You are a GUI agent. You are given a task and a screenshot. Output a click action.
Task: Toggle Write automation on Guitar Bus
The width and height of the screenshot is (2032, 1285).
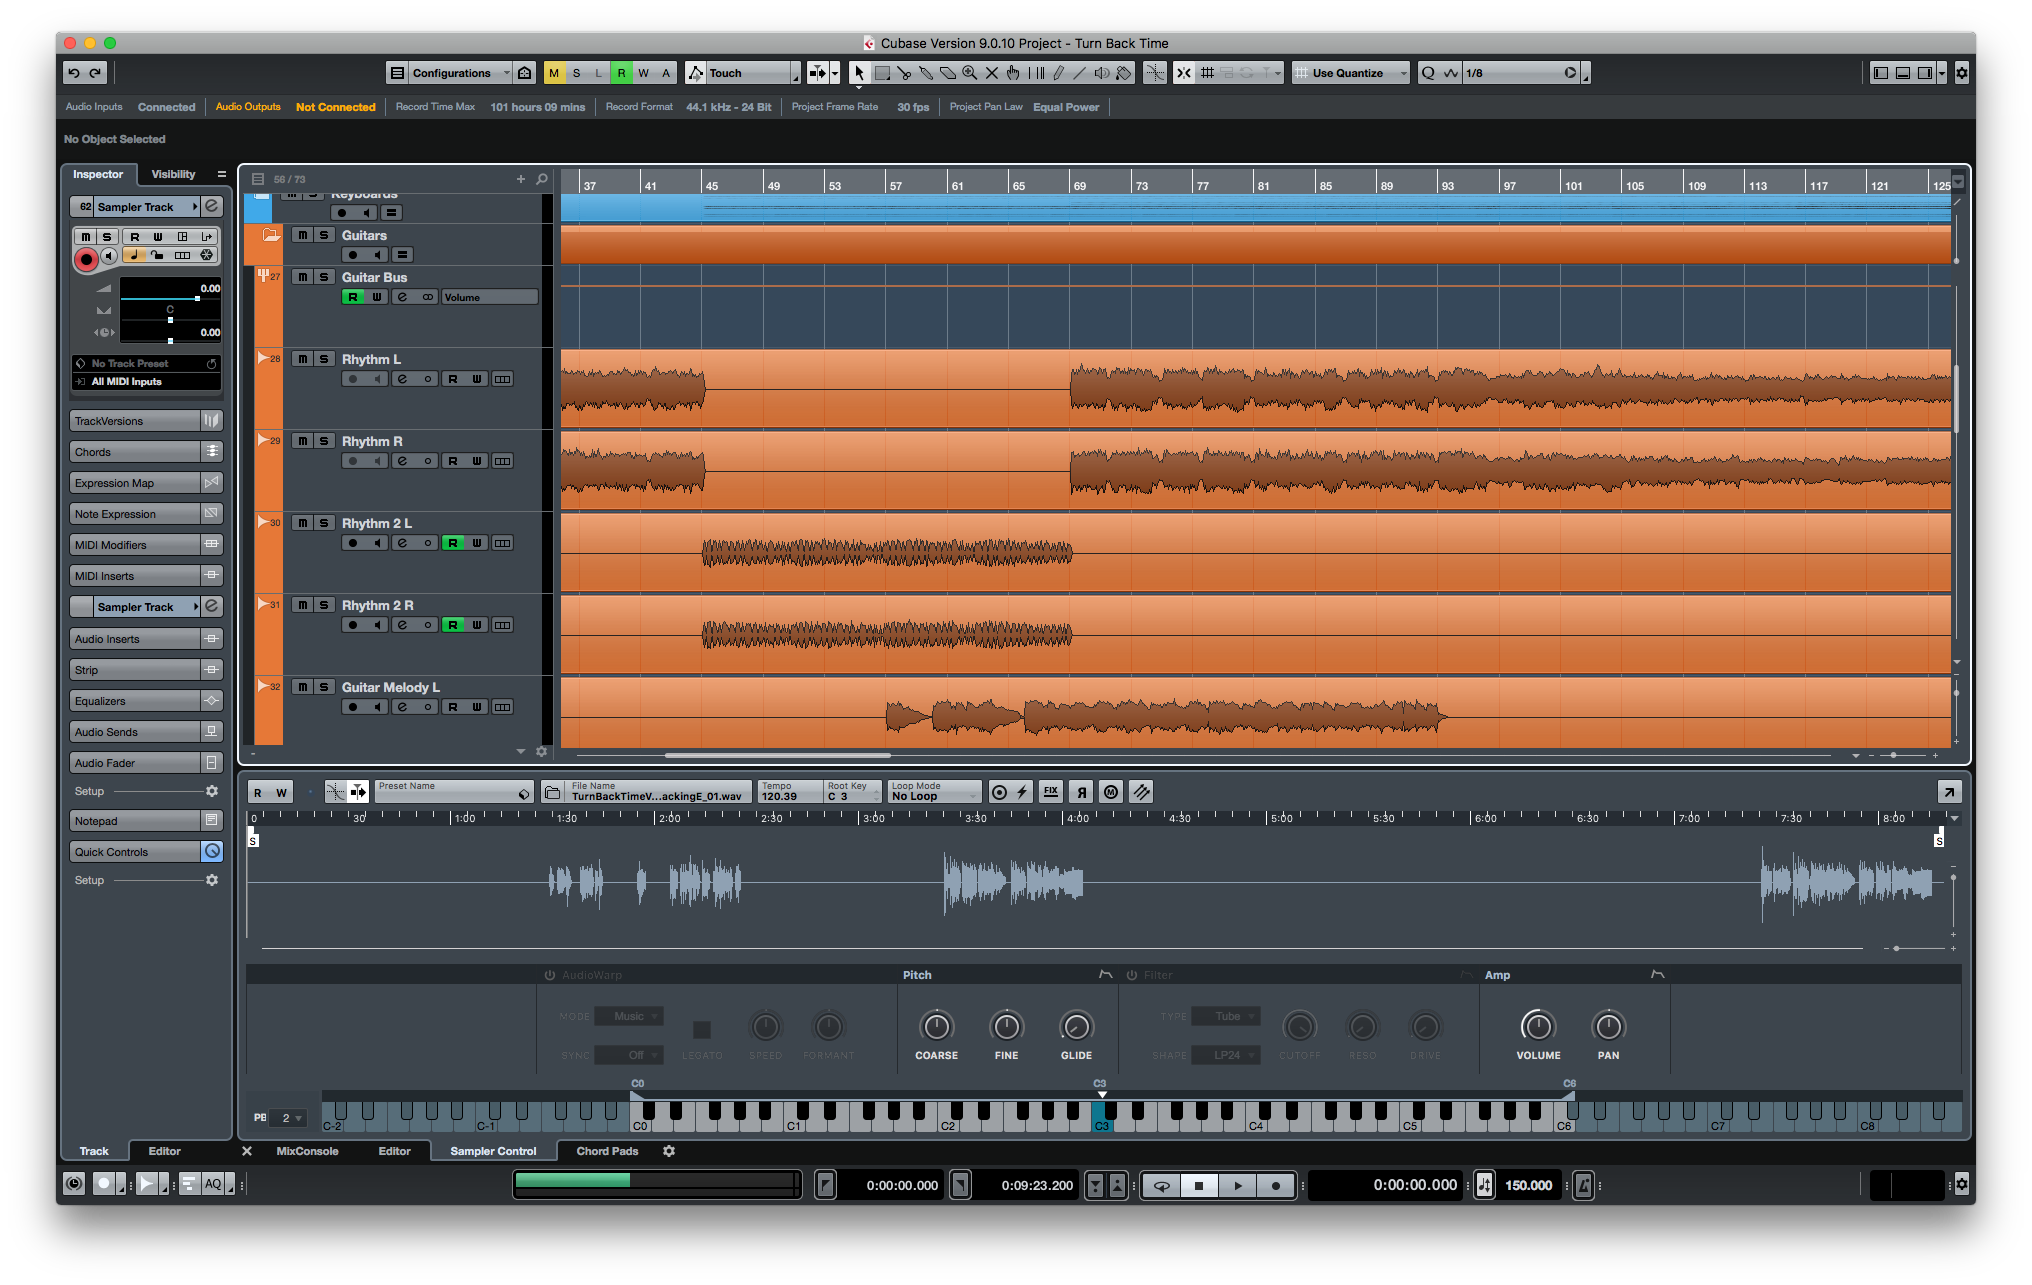click(377, 297)
